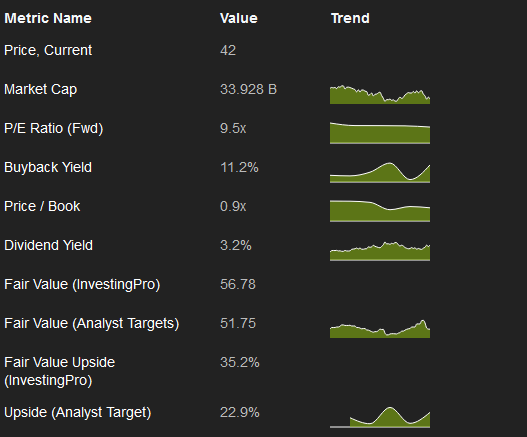Select the Price, Current metric label

click(x=48, y=50)
